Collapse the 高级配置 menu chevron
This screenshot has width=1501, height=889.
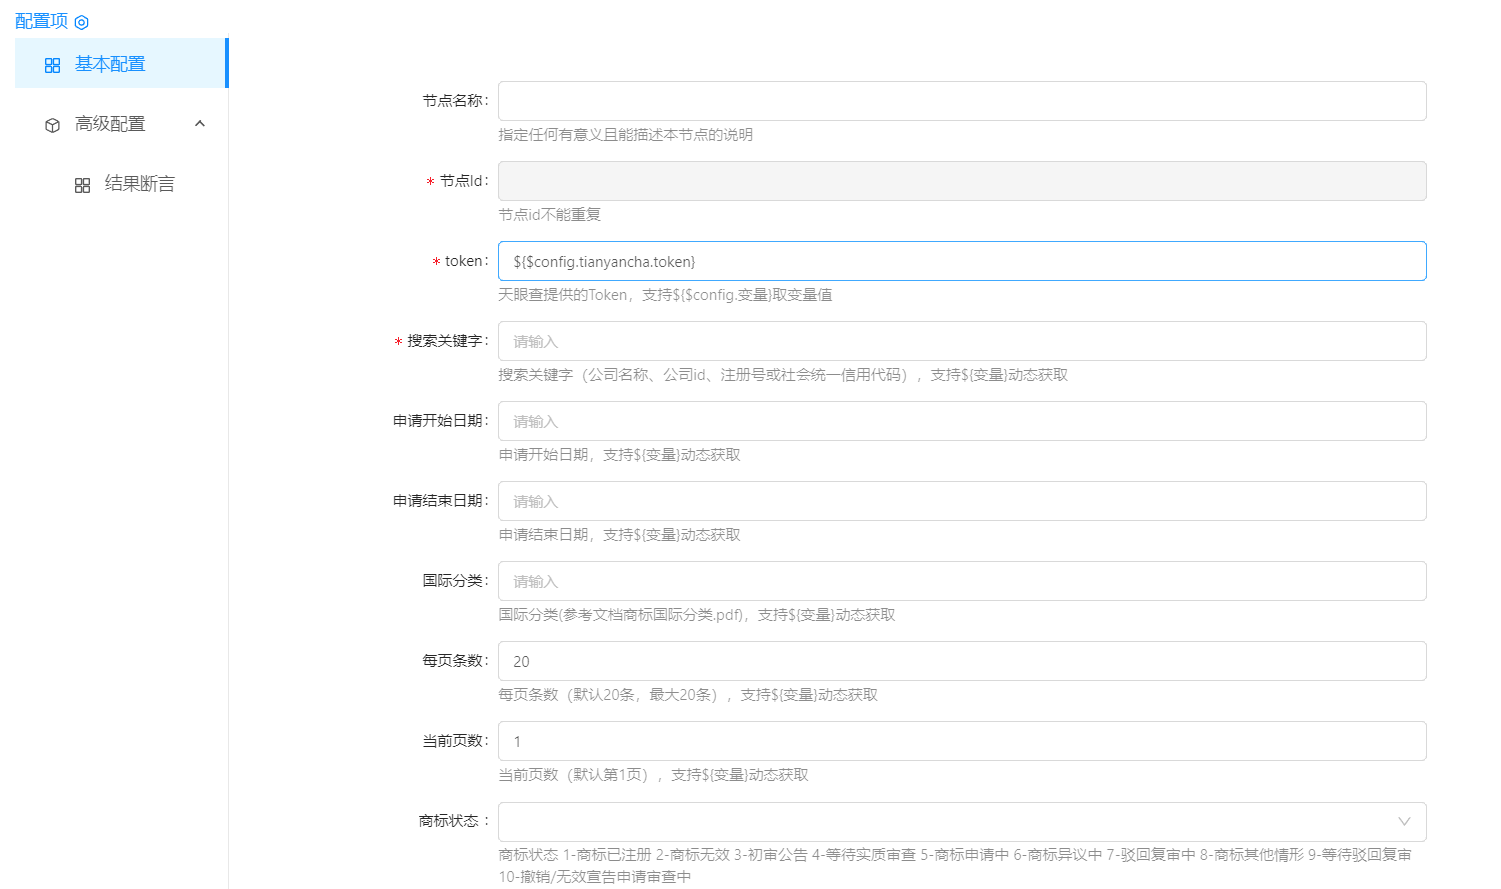[200, 124]
